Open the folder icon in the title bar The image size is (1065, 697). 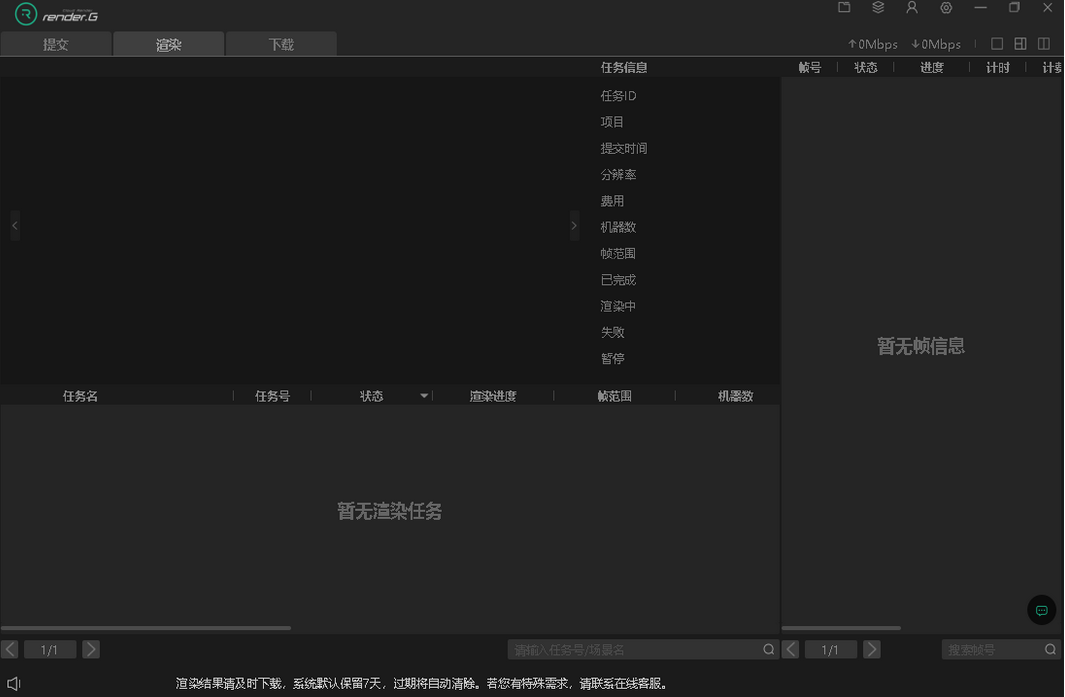tap(843, 8)
